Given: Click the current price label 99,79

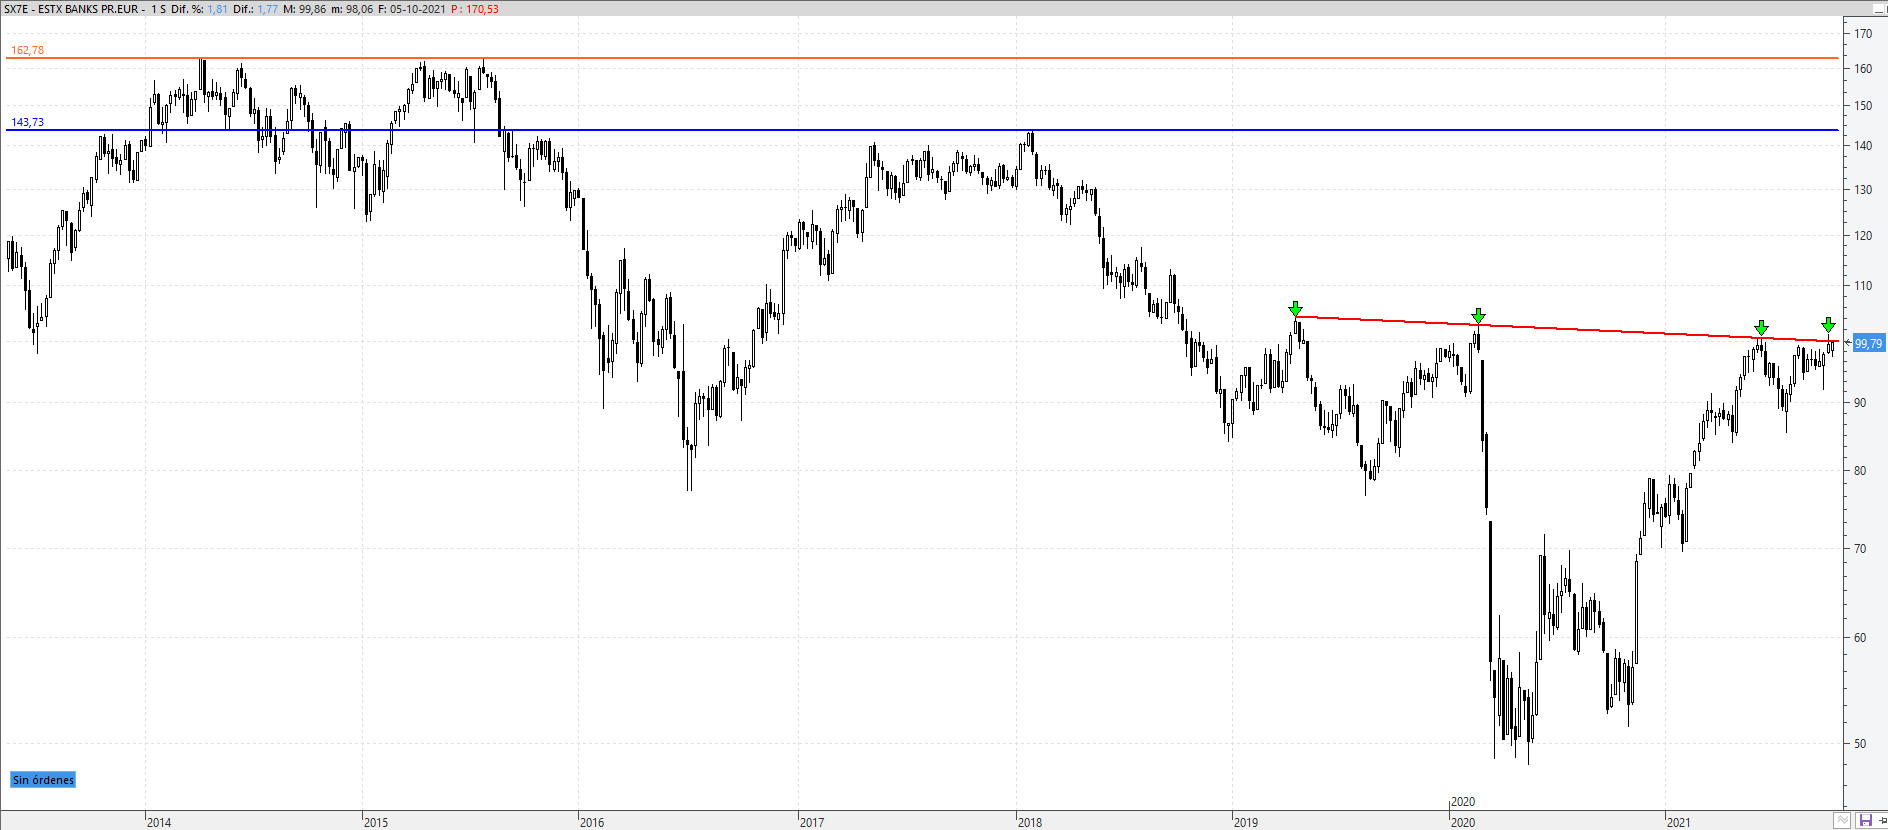Looking at the screenshot, I should [1867, 343].
